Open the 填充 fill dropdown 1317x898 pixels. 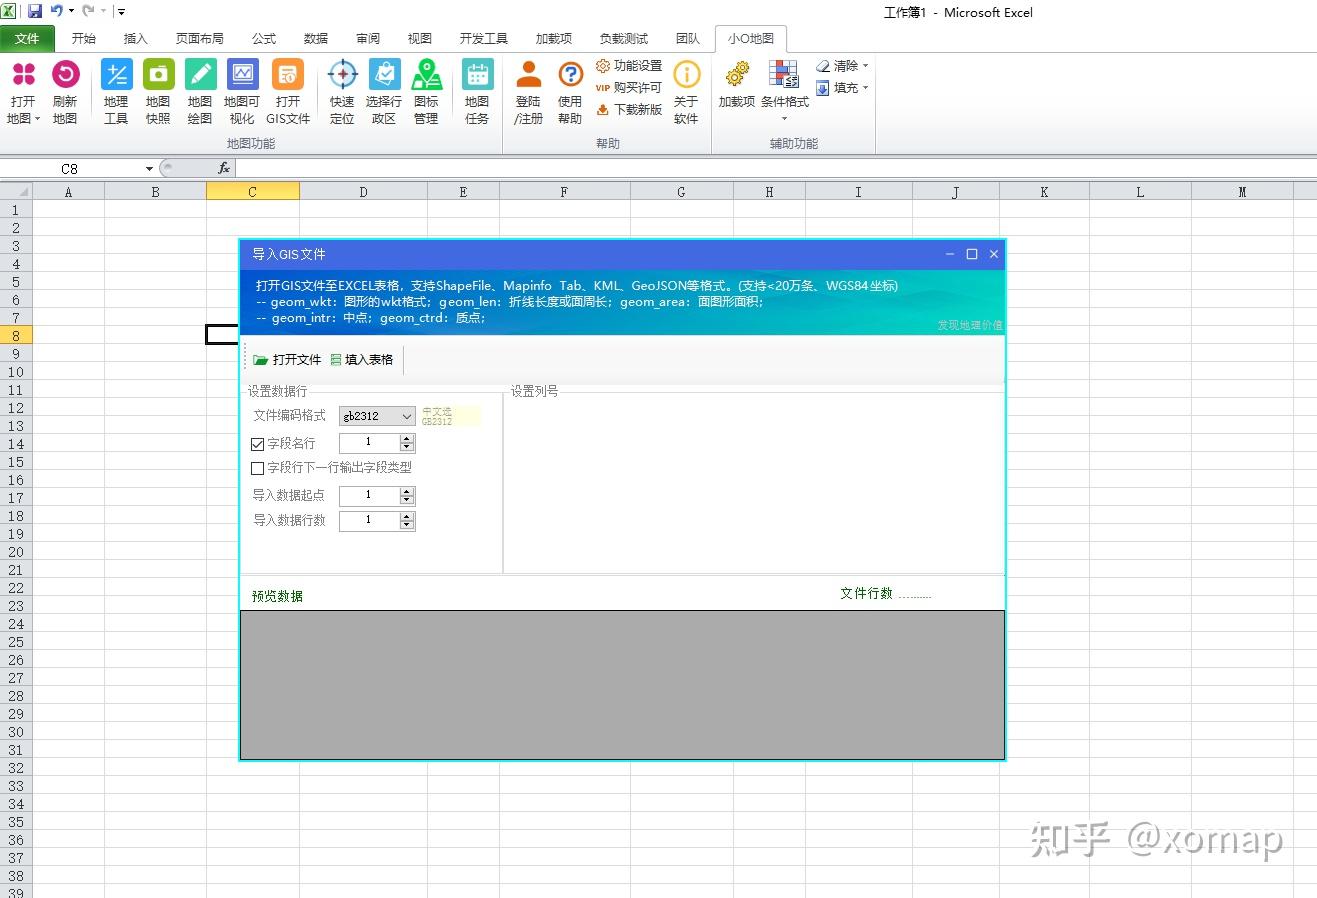[x=866, y=88]
